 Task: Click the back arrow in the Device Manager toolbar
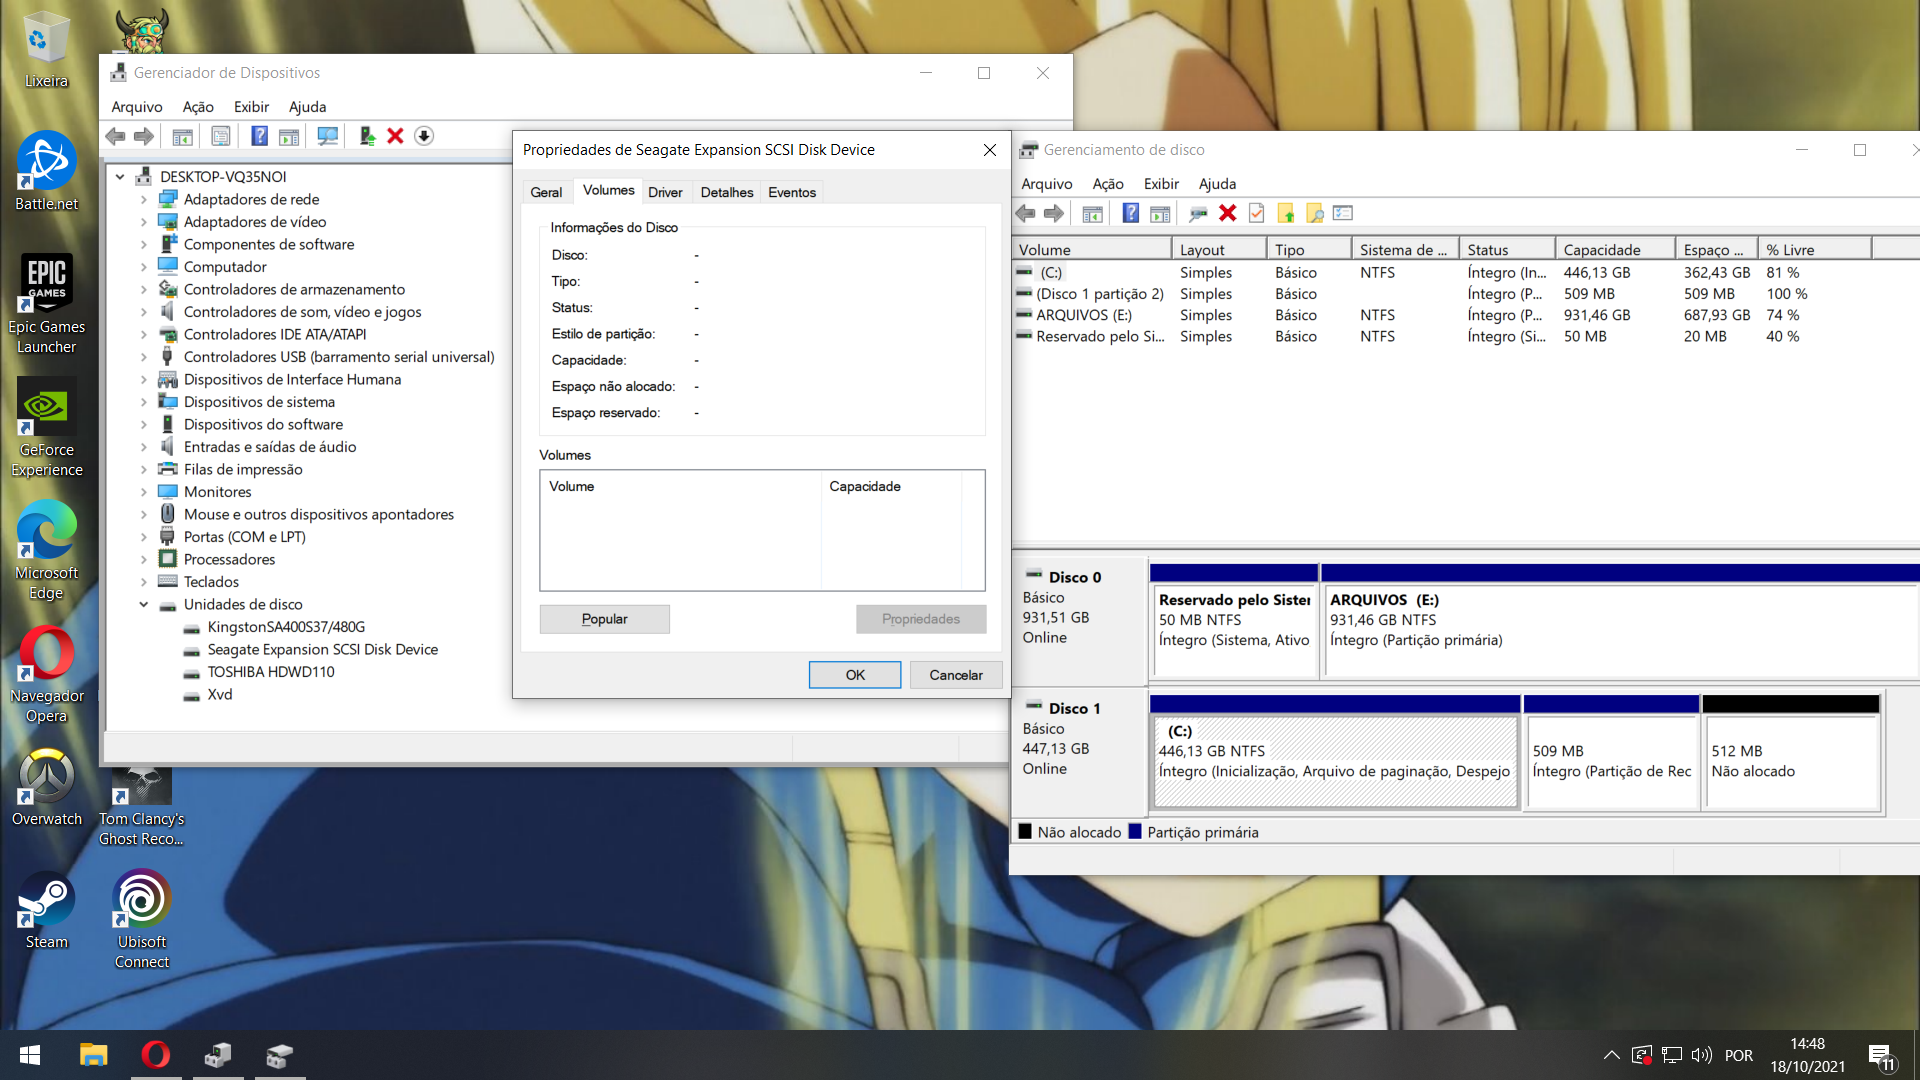[x=115, y=136]
